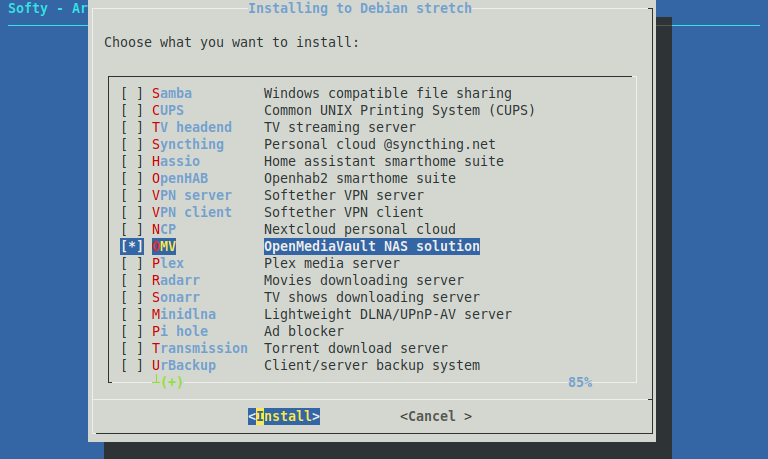
Task: Click 'Movies downloading server' description
Action: (364, 280)
